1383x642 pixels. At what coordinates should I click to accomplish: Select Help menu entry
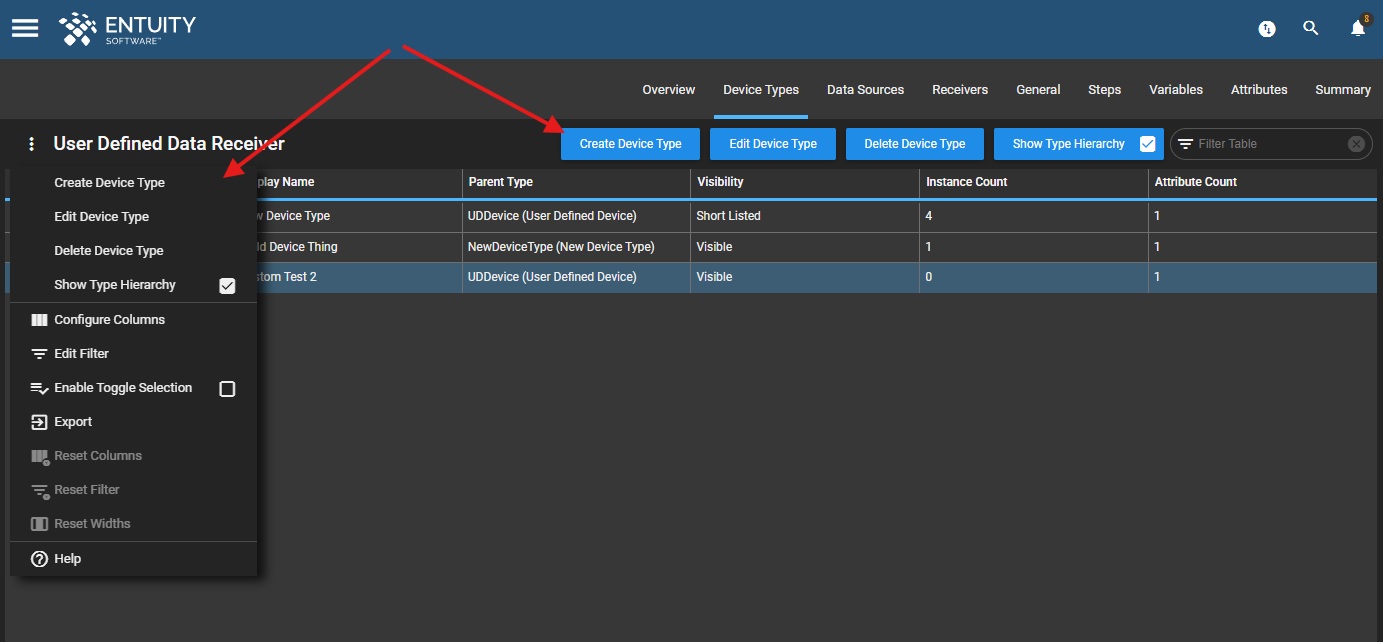click(x=133, y=559)
